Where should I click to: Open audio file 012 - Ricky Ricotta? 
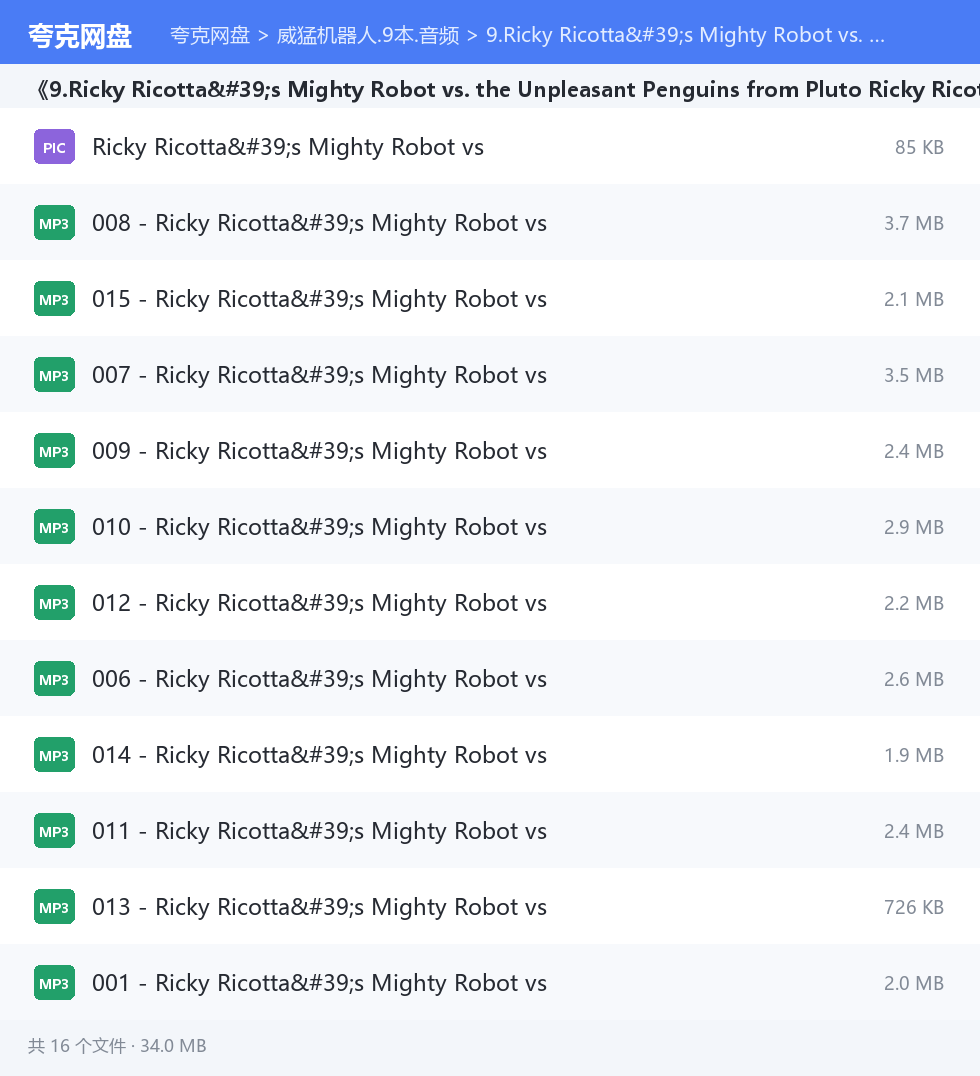point(319,603)
